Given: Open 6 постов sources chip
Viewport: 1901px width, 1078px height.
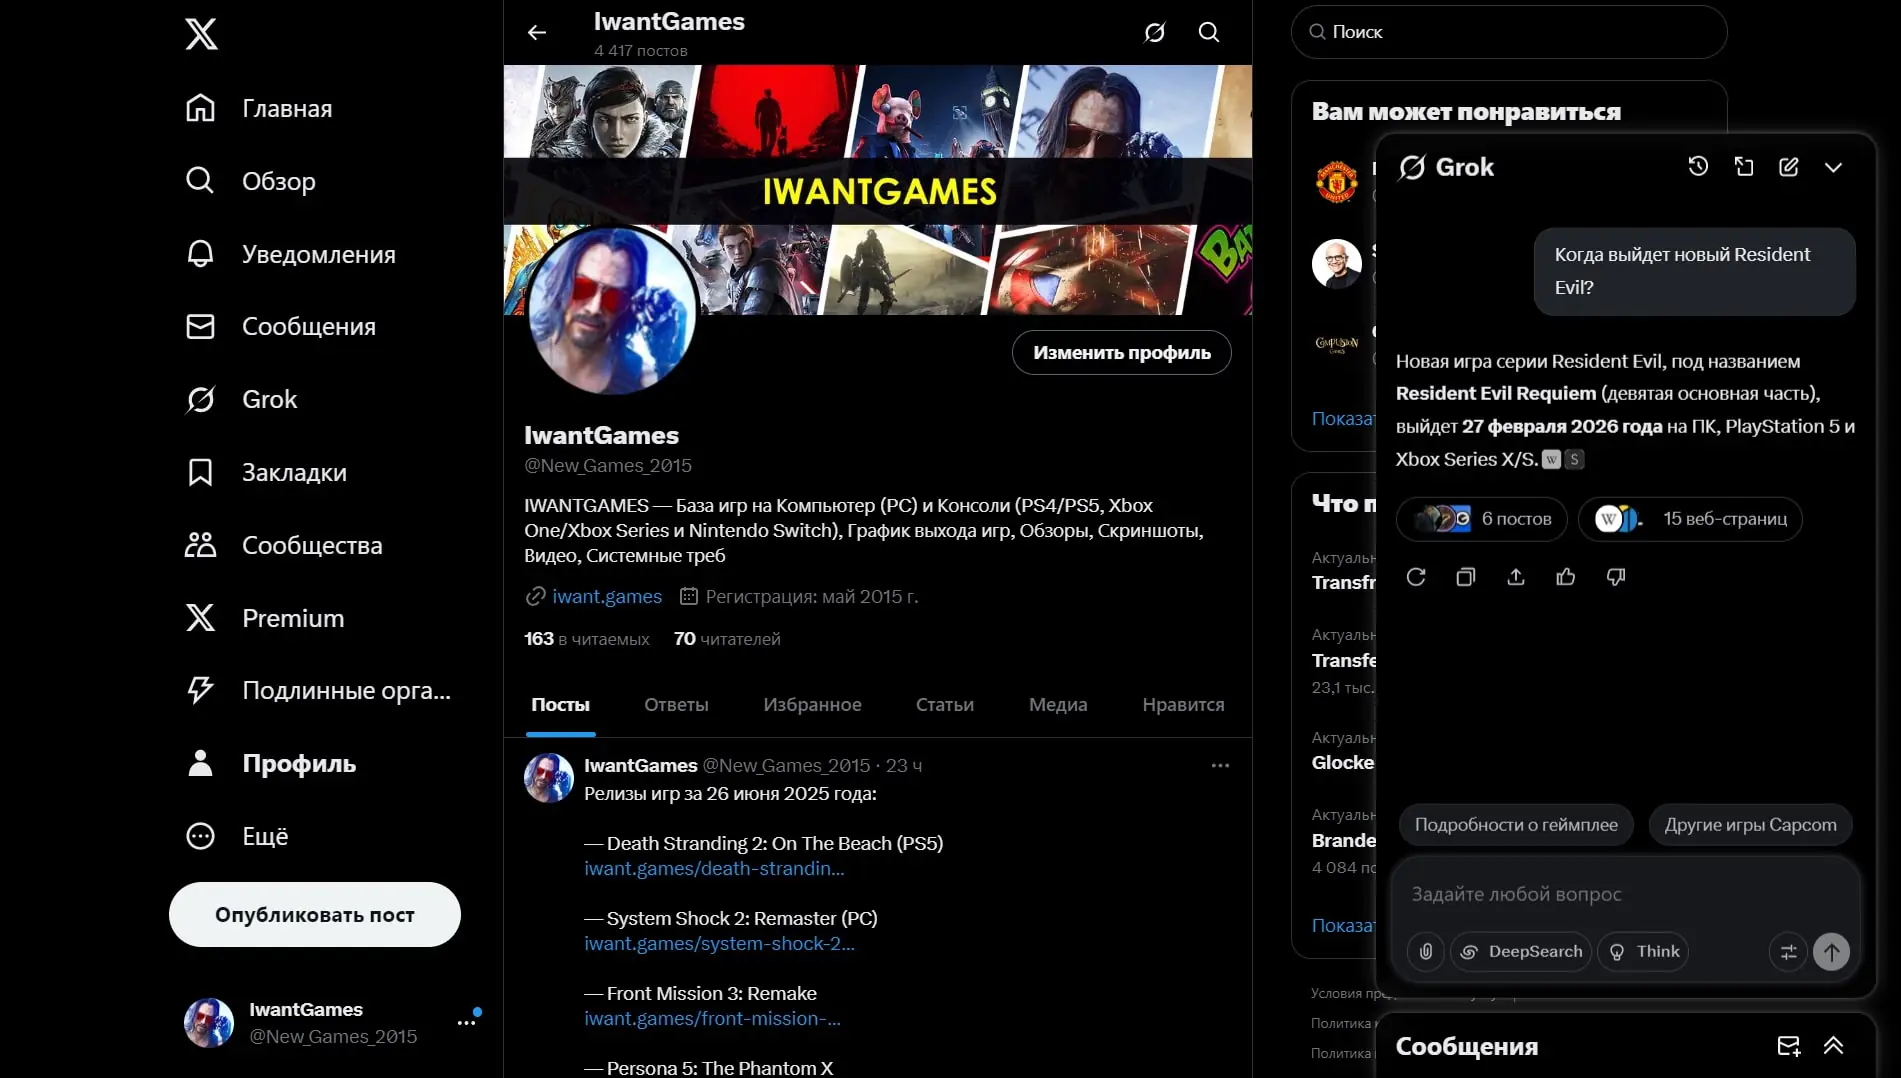Looking at the screenshot, I should [x=1482, y=519].
